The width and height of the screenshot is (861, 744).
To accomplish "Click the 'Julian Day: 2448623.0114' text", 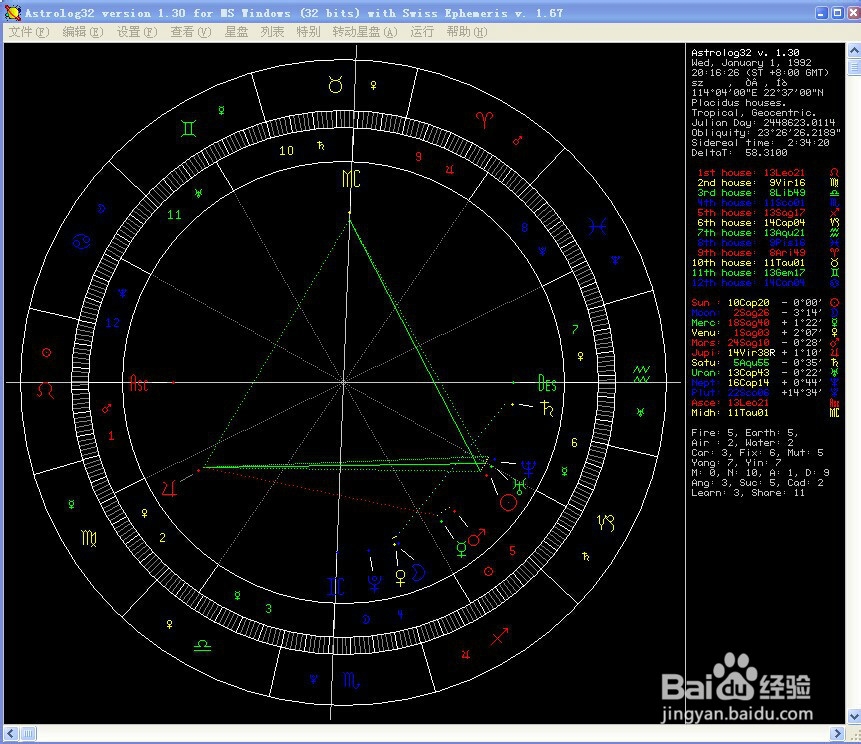I will coord(763,122).
